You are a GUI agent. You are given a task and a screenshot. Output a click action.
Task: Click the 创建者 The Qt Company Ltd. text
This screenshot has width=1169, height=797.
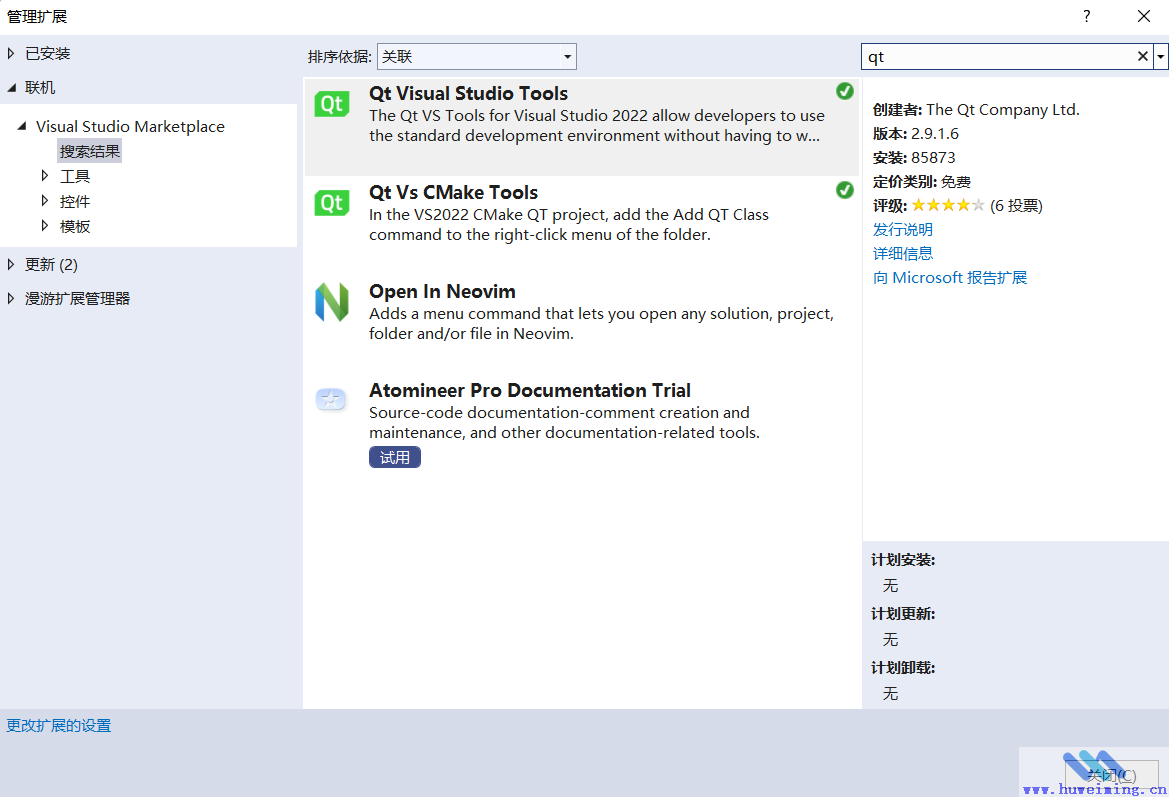(x=976, y=110)
